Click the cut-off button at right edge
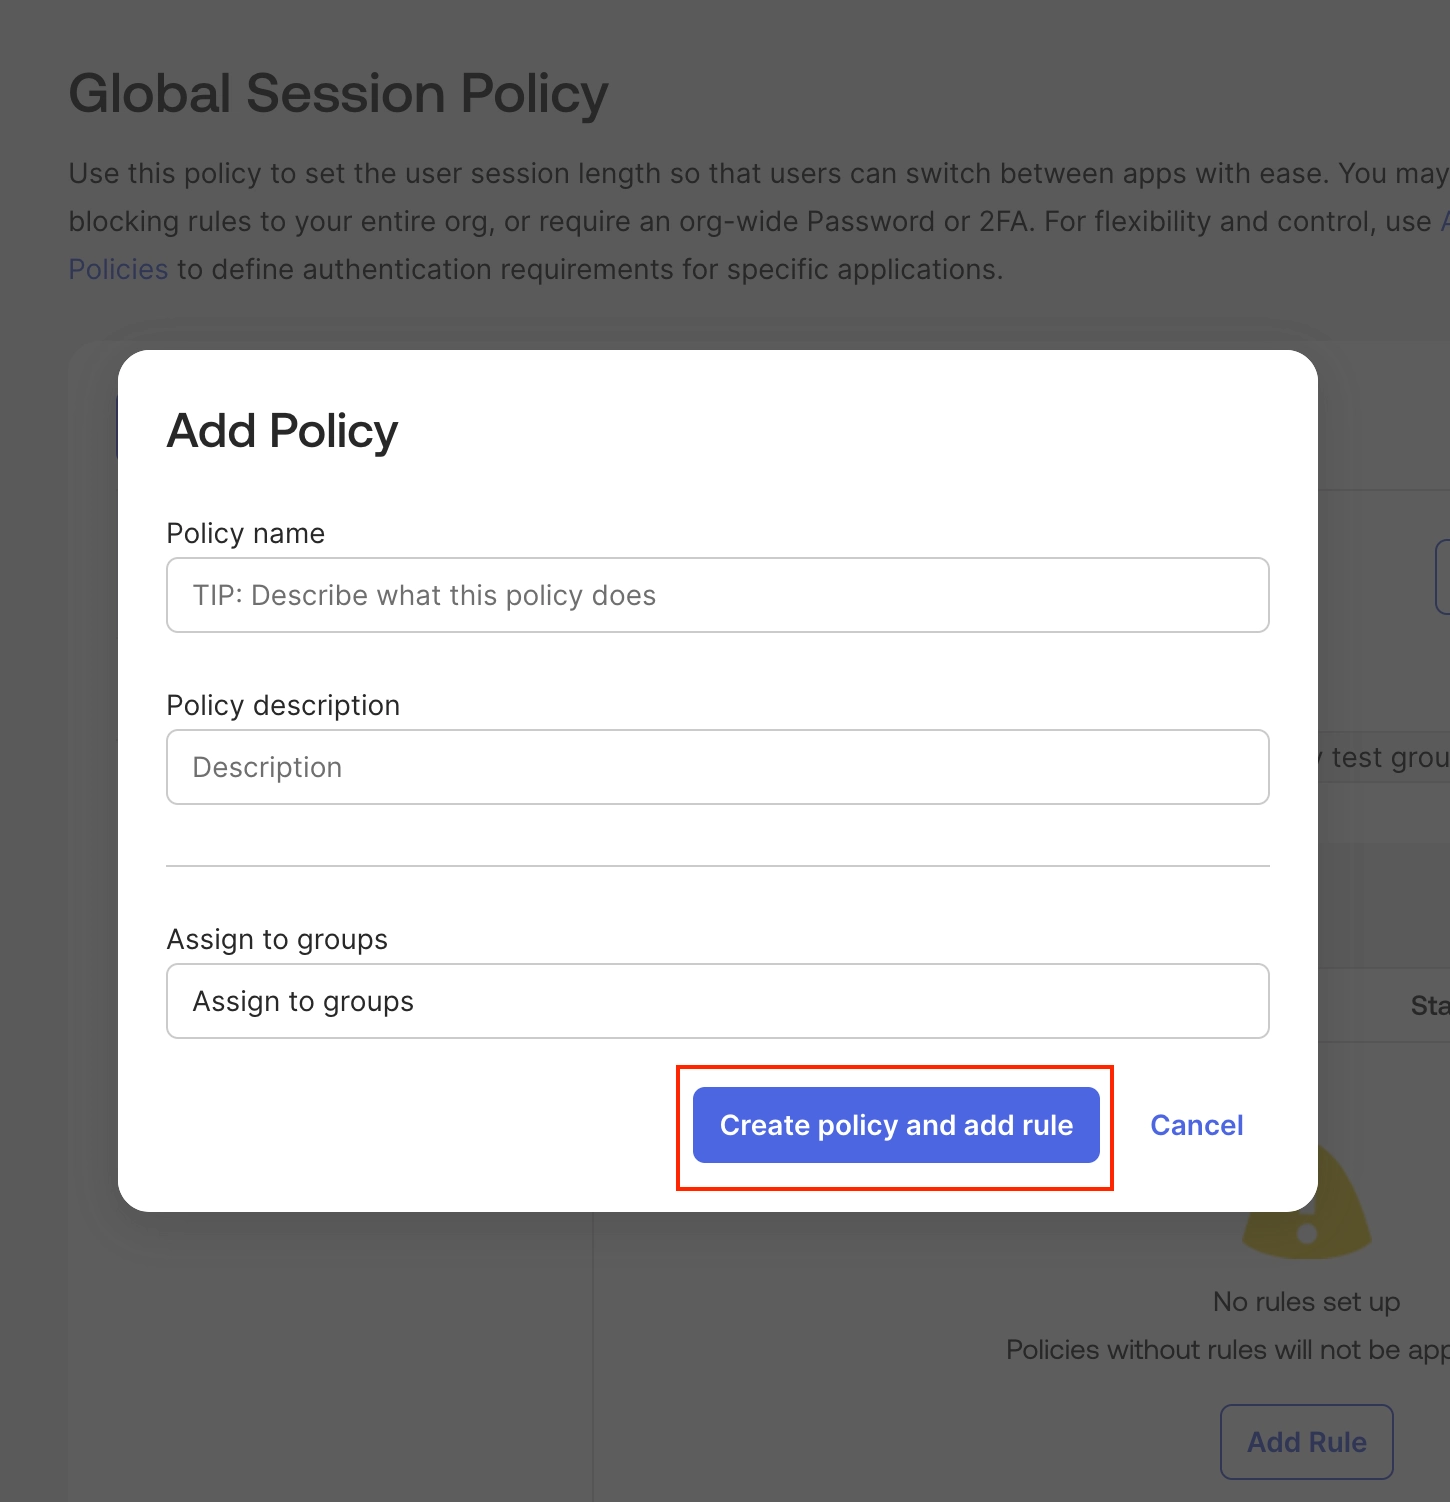Screen dimensions: 1450x1502 pos(1442,577)
